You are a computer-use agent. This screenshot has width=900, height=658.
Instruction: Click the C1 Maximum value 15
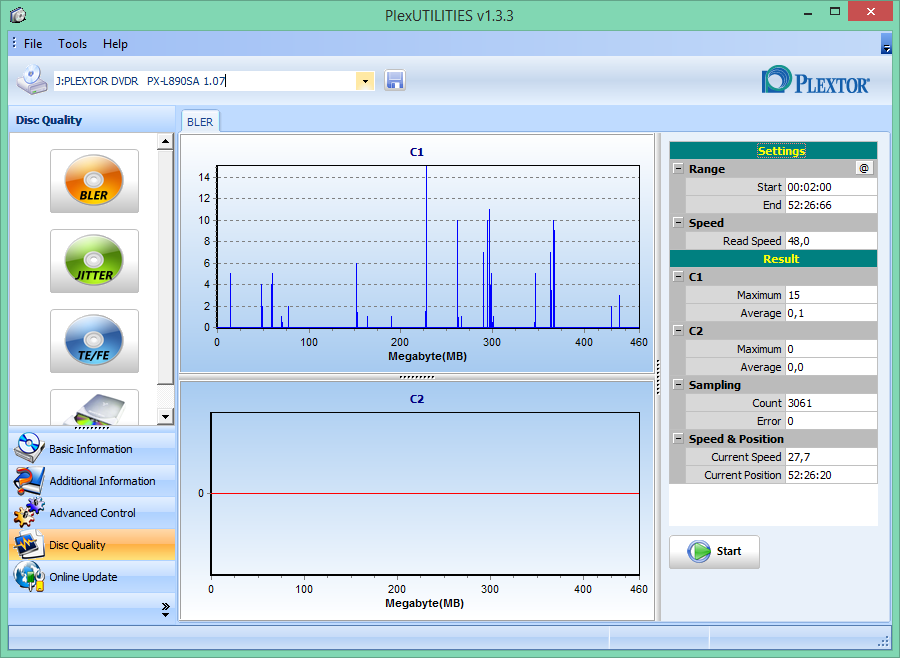coord(831,295)
